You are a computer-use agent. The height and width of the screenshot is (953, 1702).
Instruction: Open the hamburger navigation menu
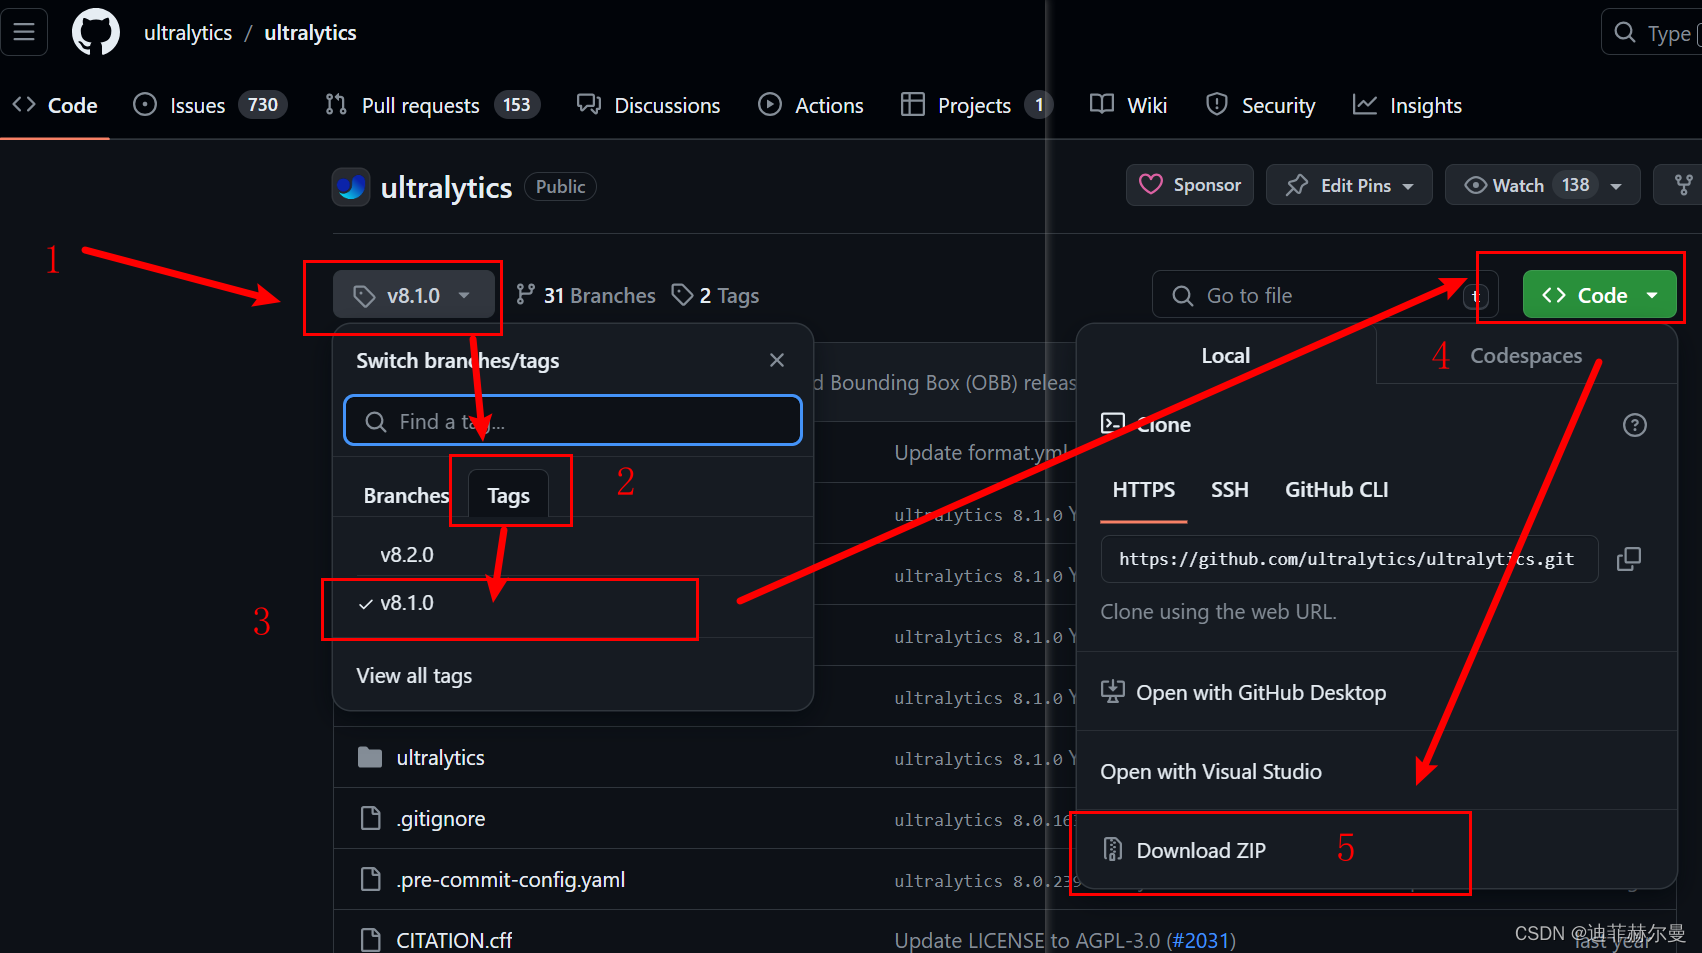tap(24, 32)
